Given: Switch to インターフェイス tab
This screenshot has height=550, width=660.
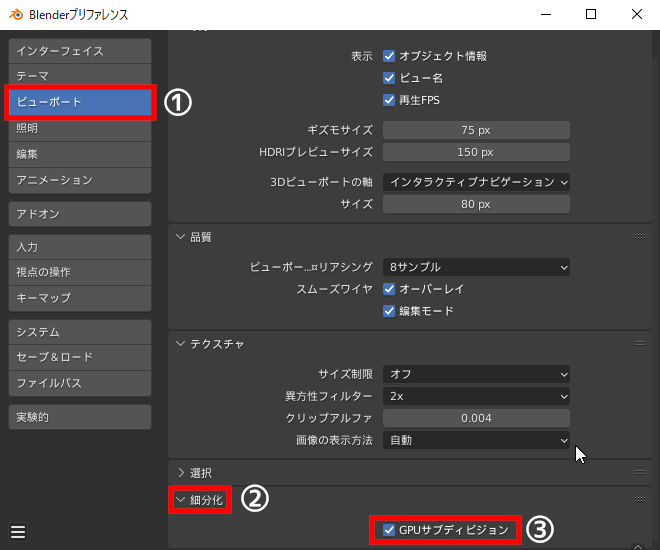Looking at the screenshot, I should click(80, 51).
